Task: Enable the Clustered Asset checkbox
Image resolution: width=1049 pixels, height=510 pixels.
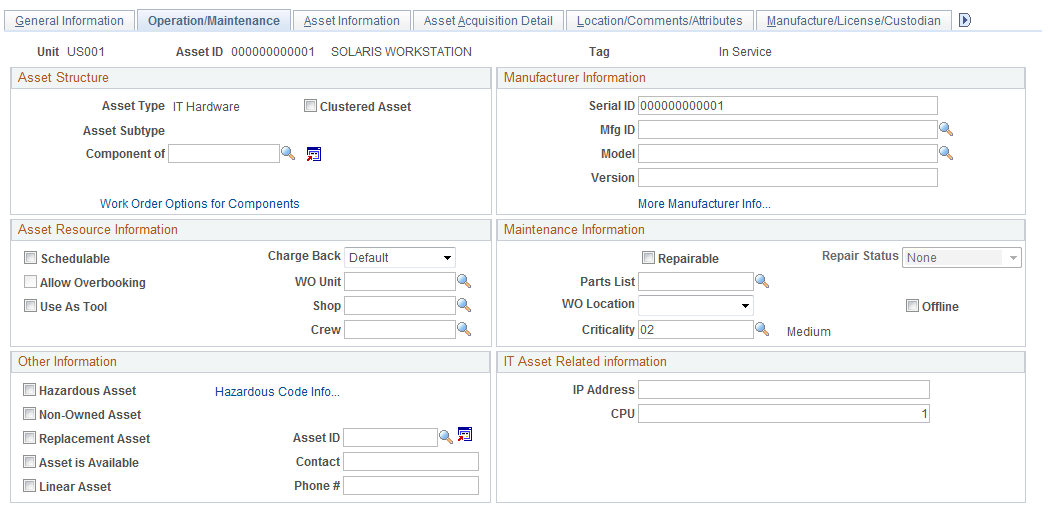Action: 310,106
